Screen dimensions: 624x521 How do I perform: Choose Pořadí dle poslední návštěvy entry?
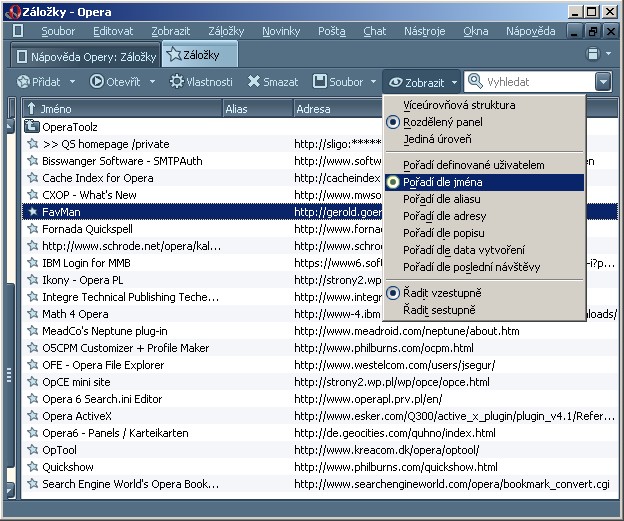coord(484,267)
